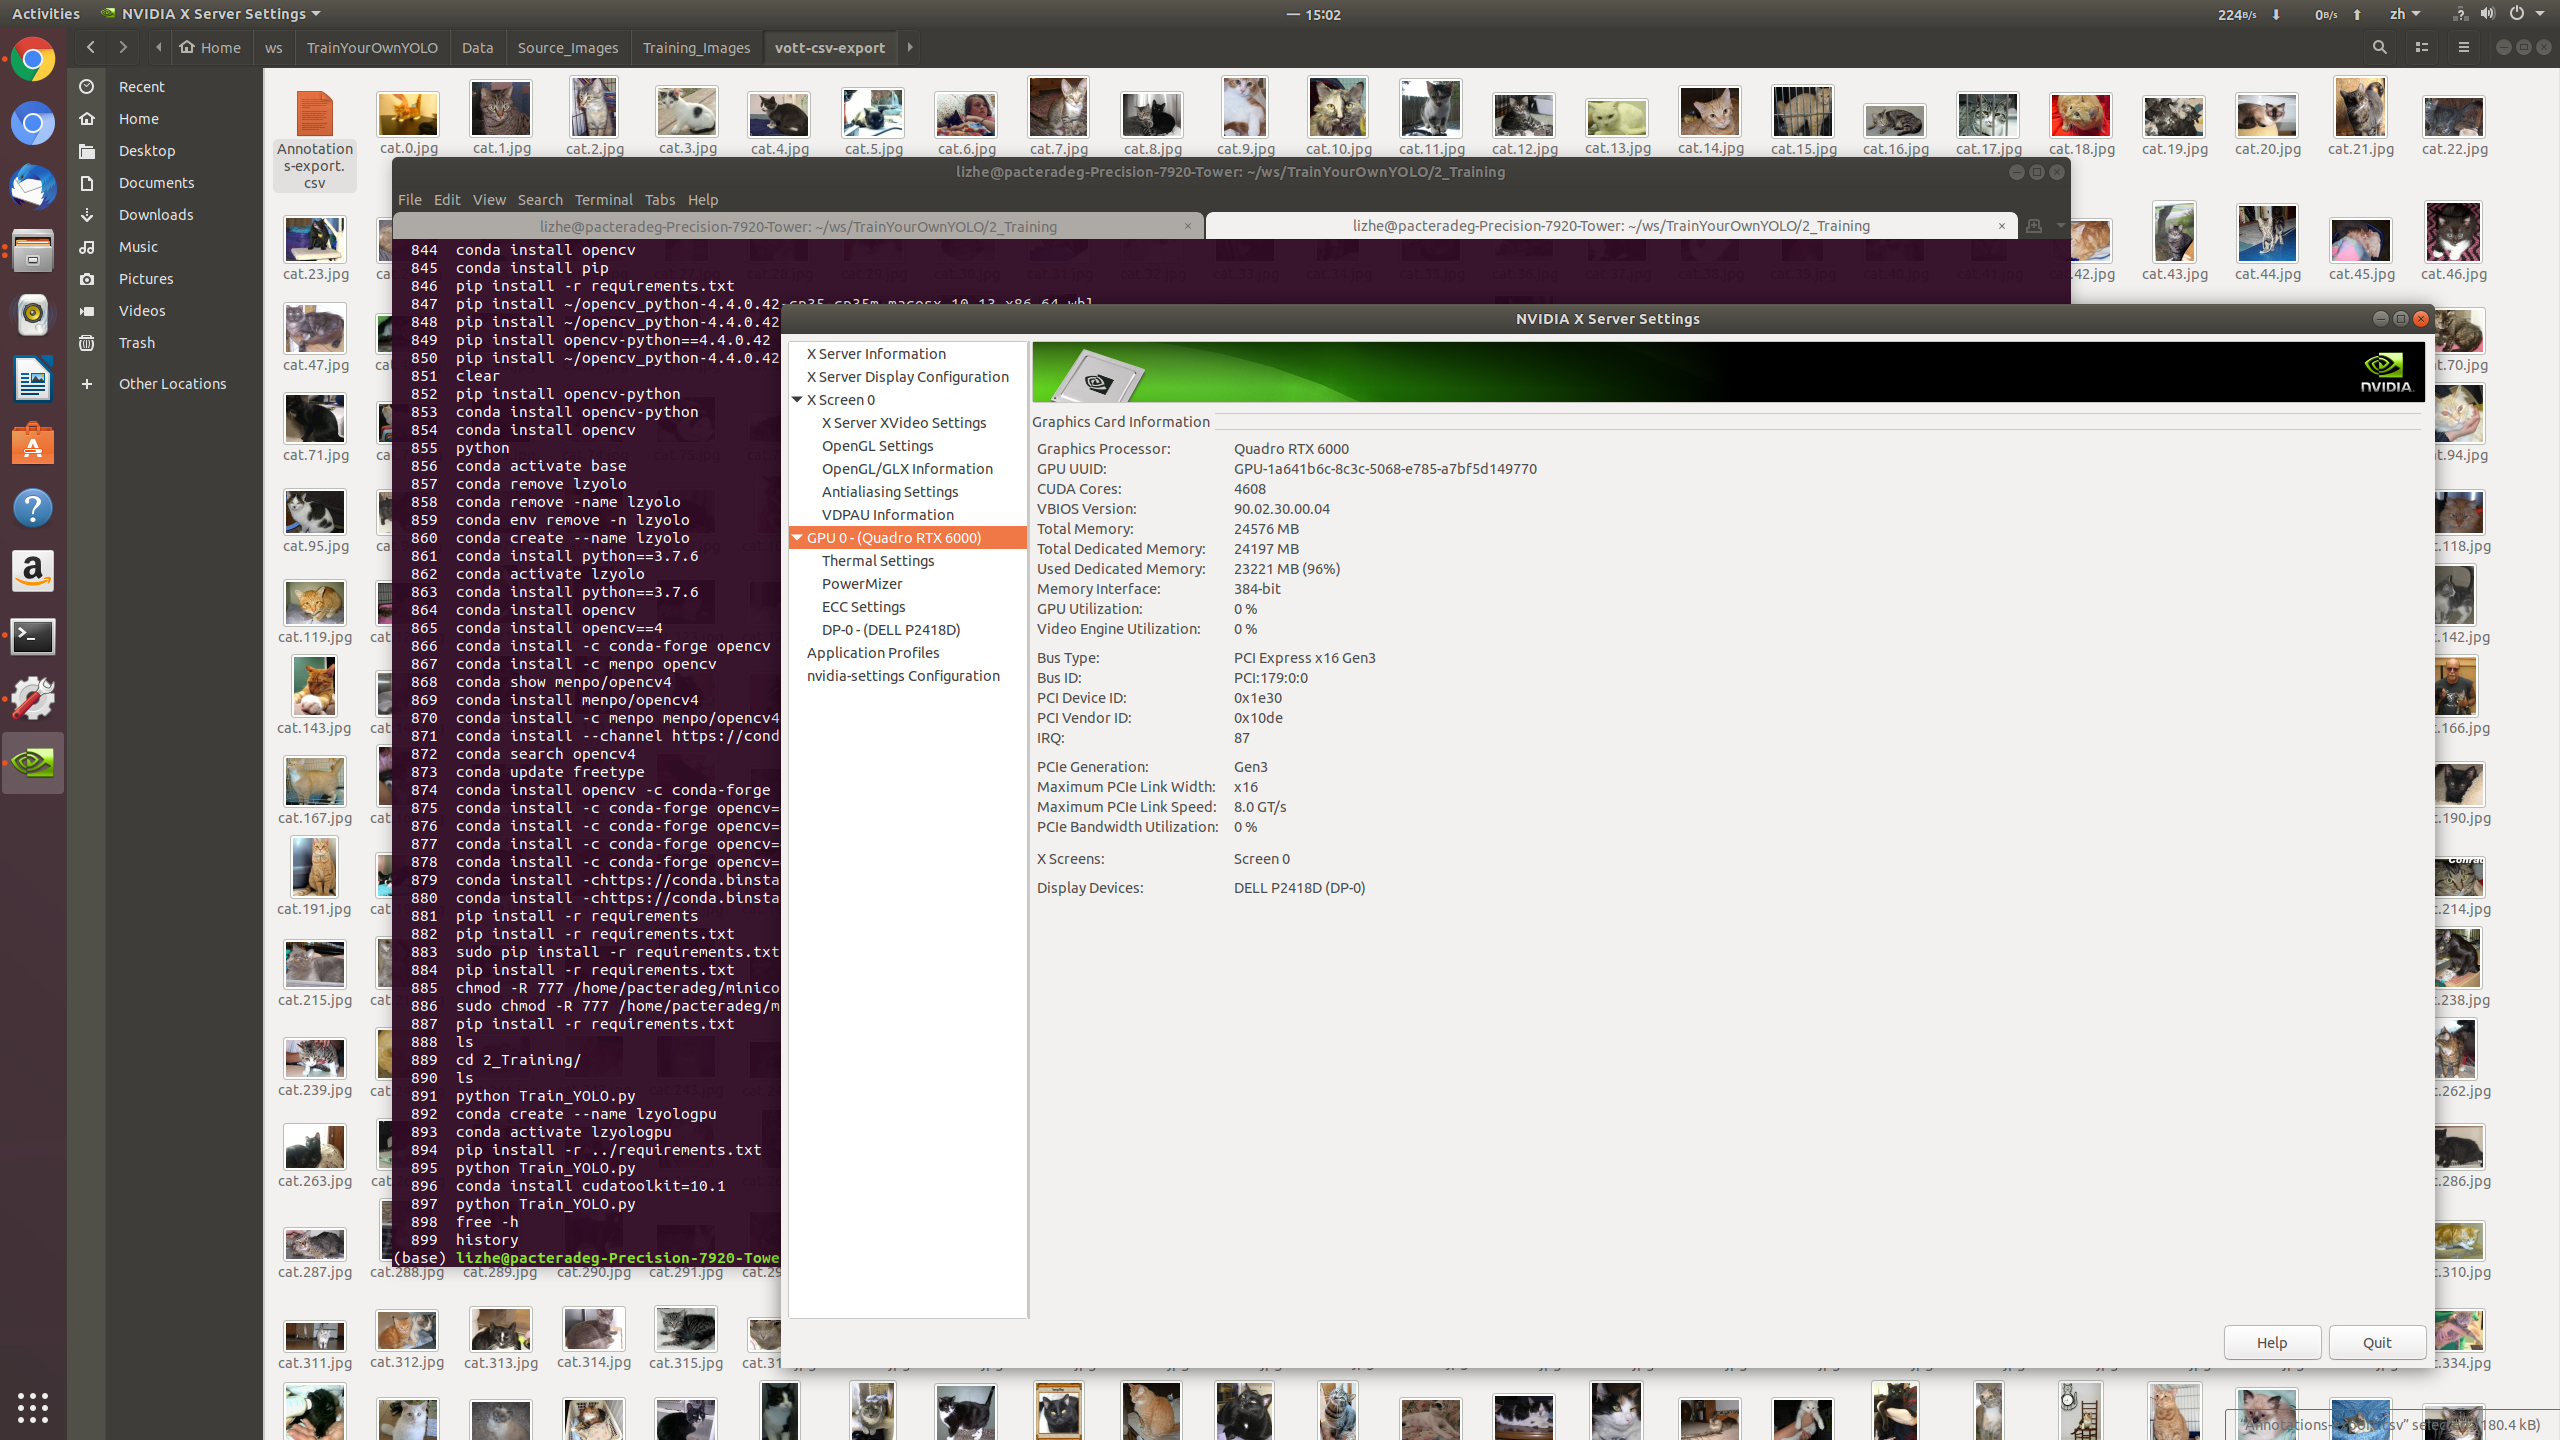This screenshot has width=2560, height=1440.
Task: Open NVIDIA X Server Settings app menu
Action: click(211, 14)
